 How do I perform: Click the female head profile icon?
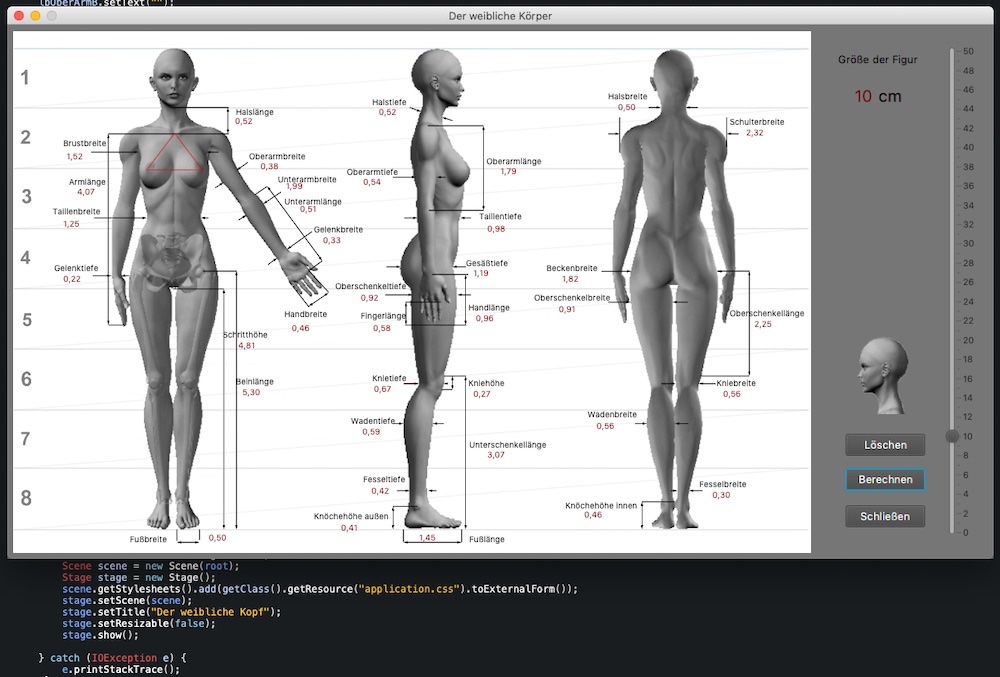coord(883,376)
